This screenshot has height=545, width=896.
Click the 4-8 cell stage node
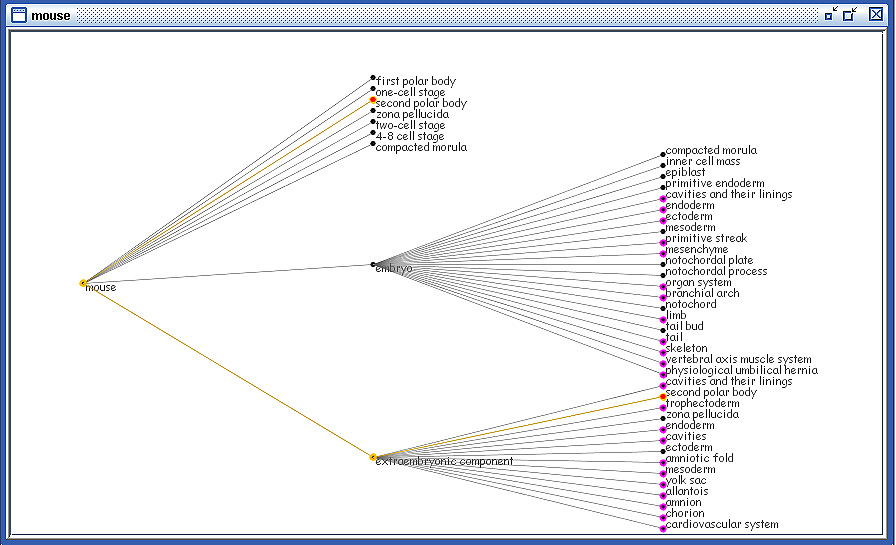373,133
